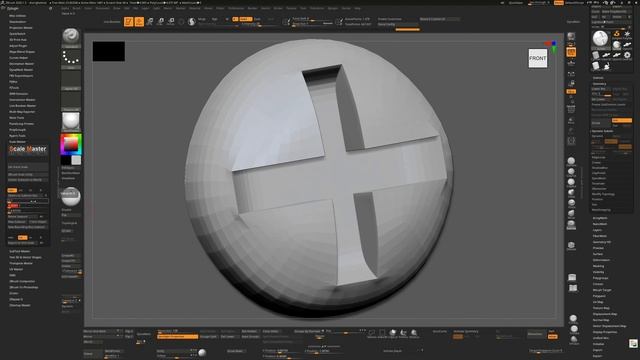Viewport: 640px width, 360px height.
Task: Select the orange SimpleBrush tool icon
Action: (x=617, y=35)
